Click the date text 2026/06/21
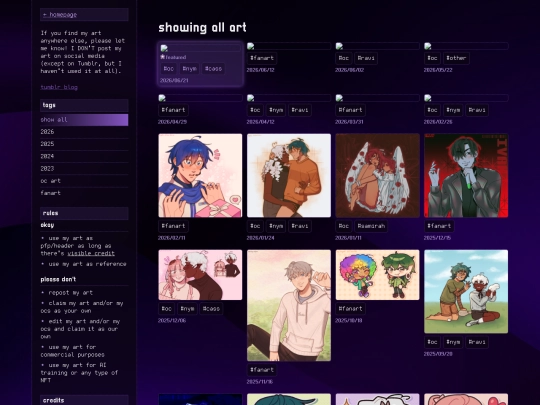Viewport: 540px width, 405px height. (x=174, y=80)
